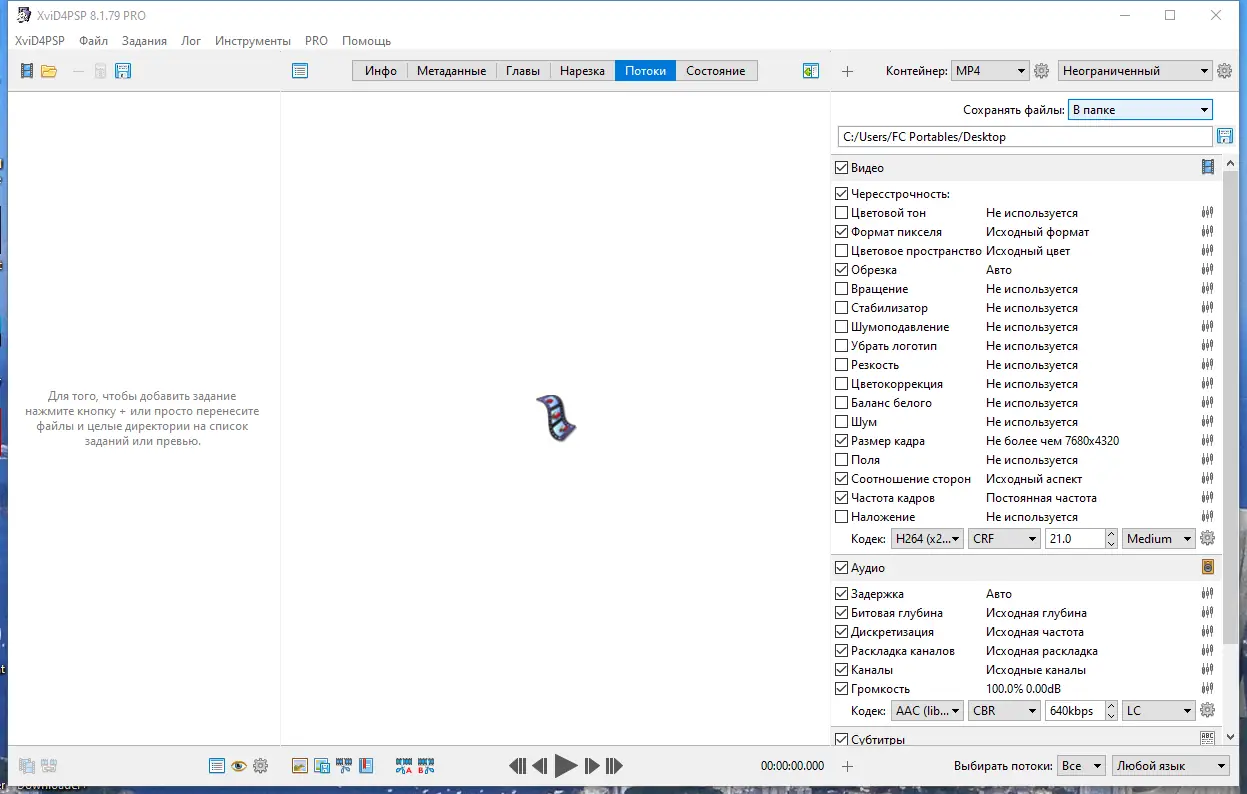Enable the Резкость checkbox

841,365
